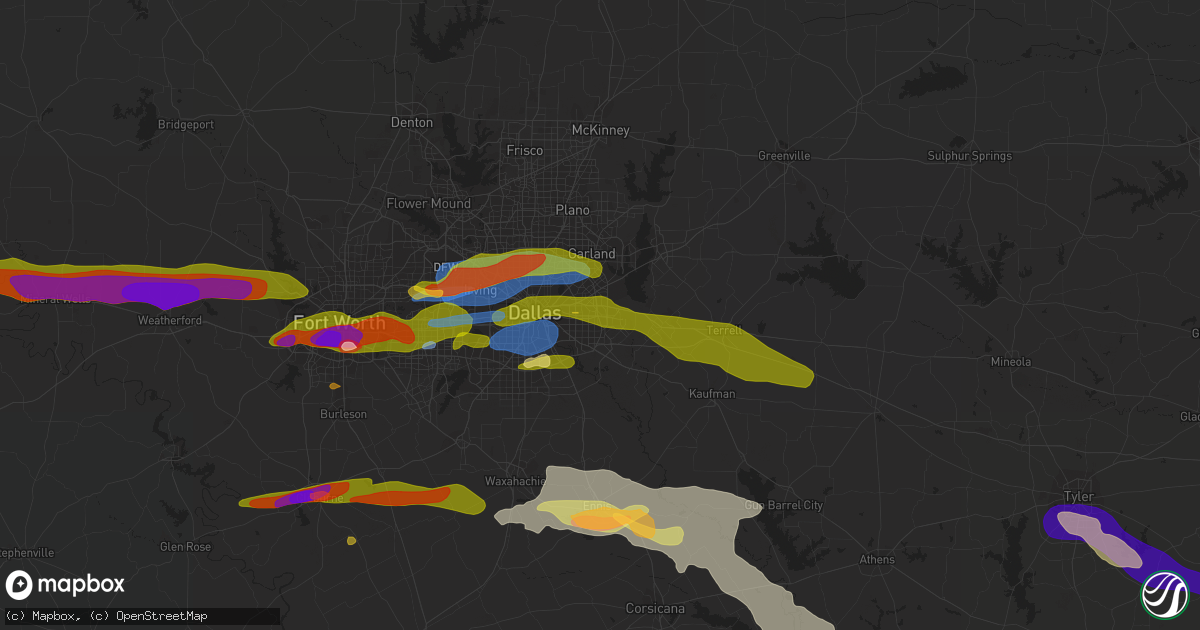Viewport: 1200px width, 630px height.
Task: Select the Garland label
Action: [x=590, y=254]
